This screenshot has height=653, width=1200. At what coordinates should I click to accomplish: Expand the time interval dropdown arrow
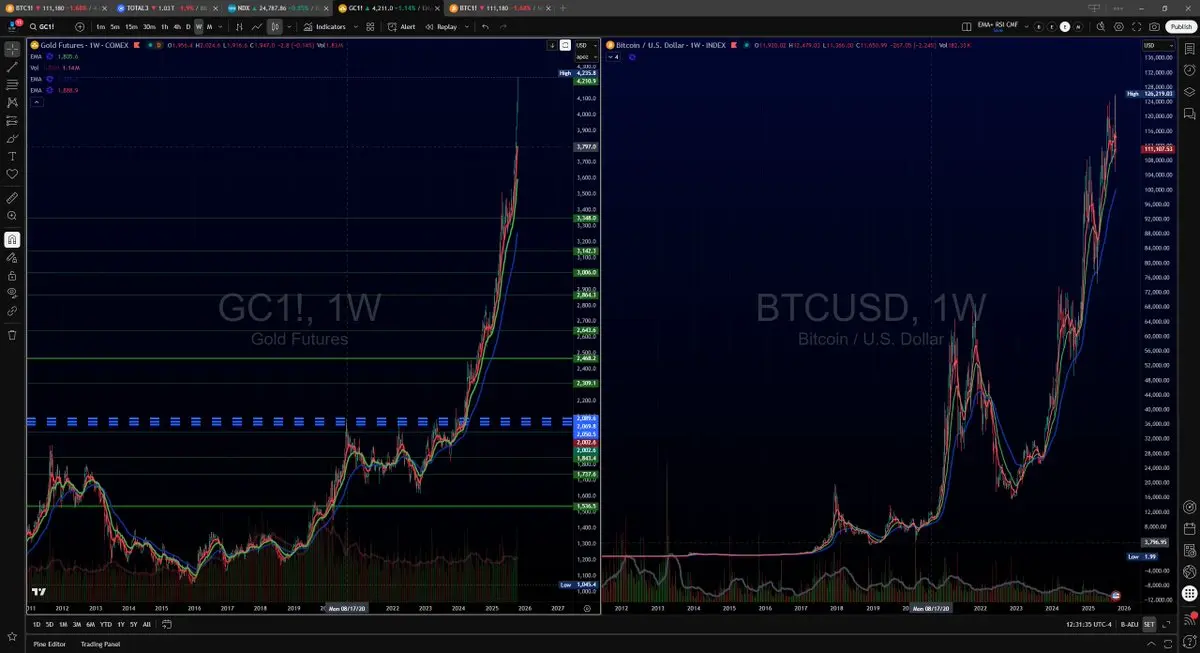click(221, 26)
